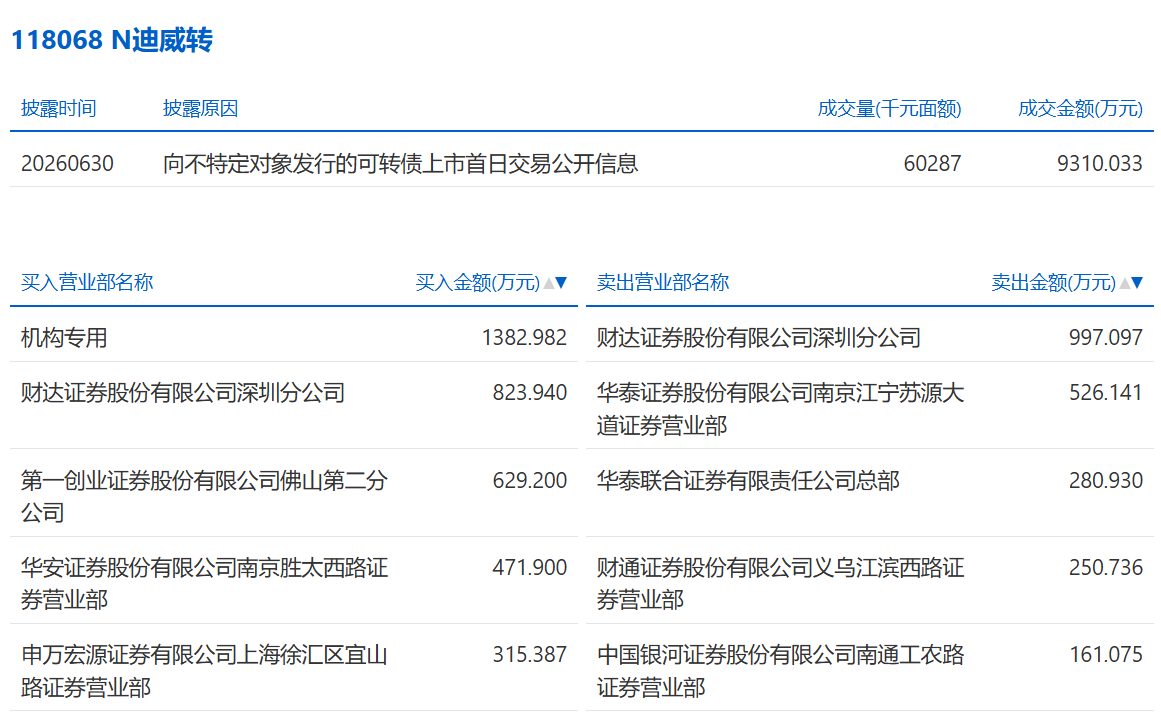1161x717 pixels.
Task: Select sell amount 526.141
Action: (x=1105, y=393)
